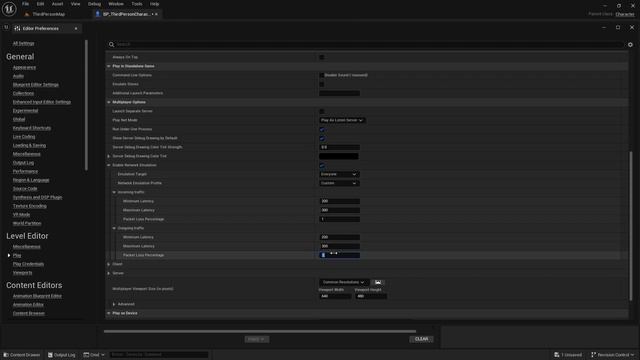The image size is (640, 360).
Task: Click the Revision Control icon
Action: (593, 355)
